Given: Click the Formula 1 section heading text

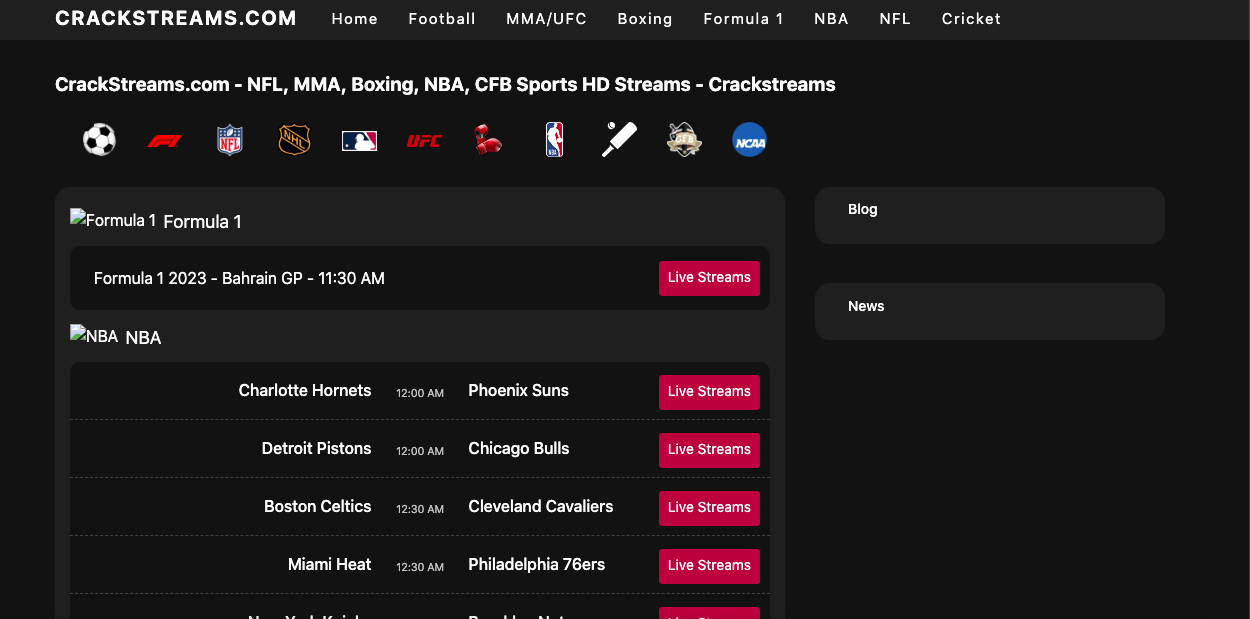Looking at the screenshot, I should pyautogui.click(x=202, y=222).
